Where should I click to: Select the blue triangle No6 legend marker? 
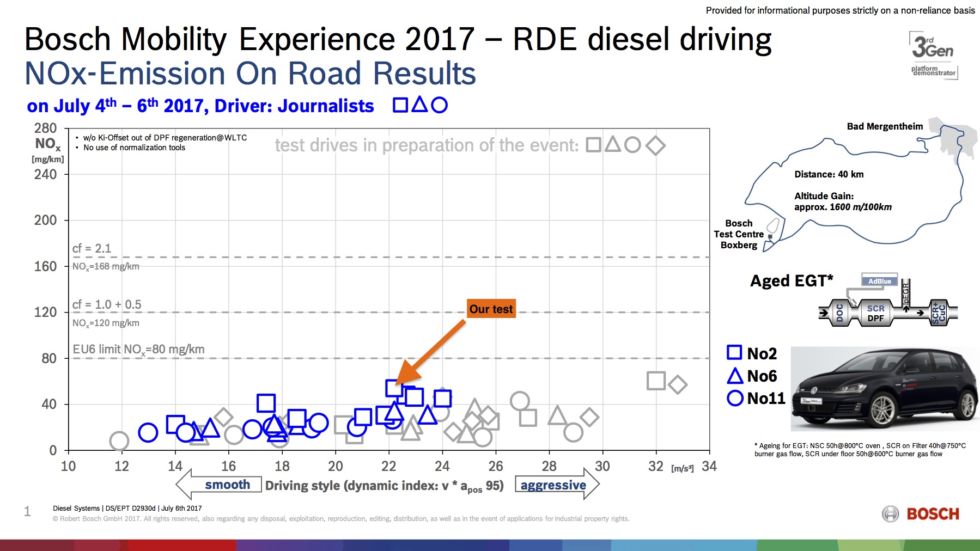(x=734, y=376)
